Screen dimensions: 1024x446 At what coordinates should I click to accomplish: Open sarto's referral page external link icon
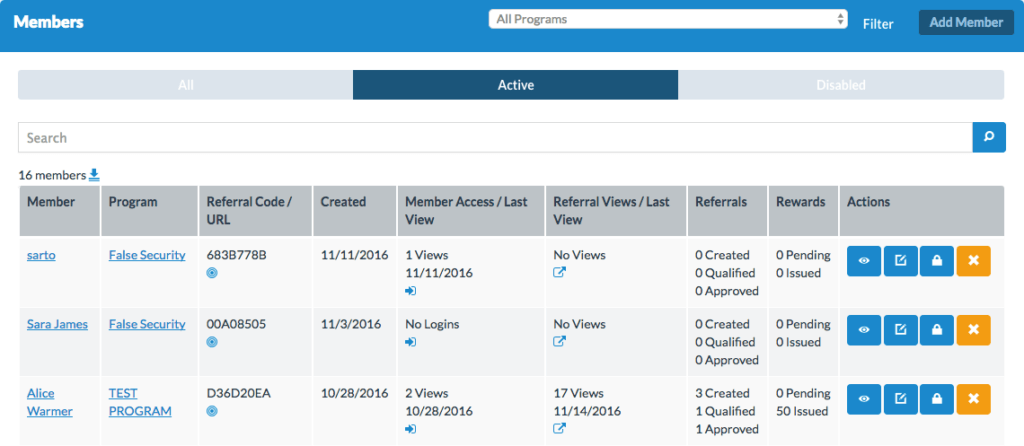pyautogui.click(x=559, y=272)
